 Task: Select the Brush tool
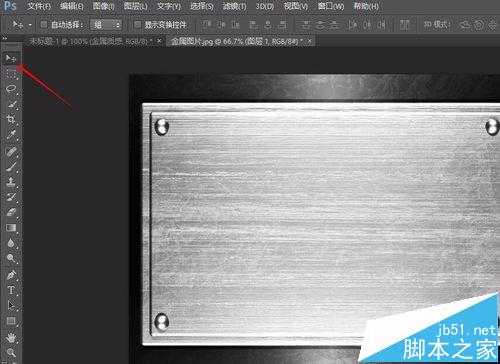pos(11,166)
